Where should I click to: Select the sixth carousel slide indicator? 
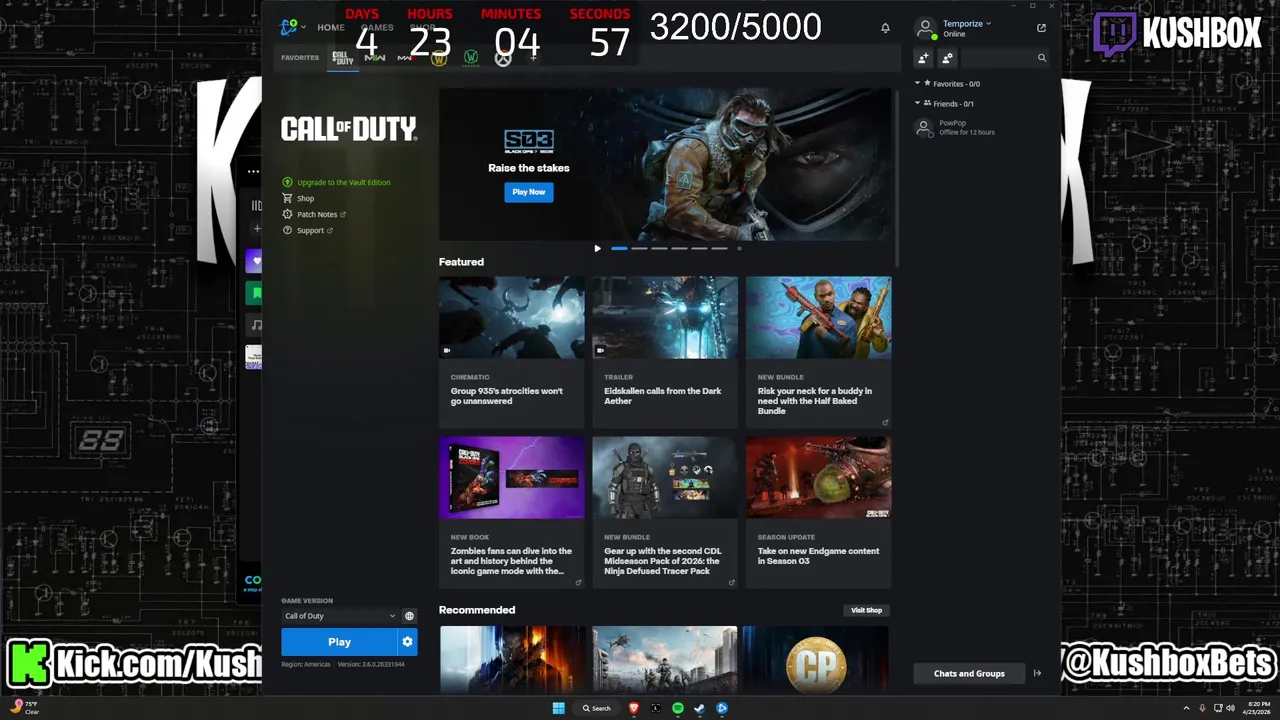719,248
